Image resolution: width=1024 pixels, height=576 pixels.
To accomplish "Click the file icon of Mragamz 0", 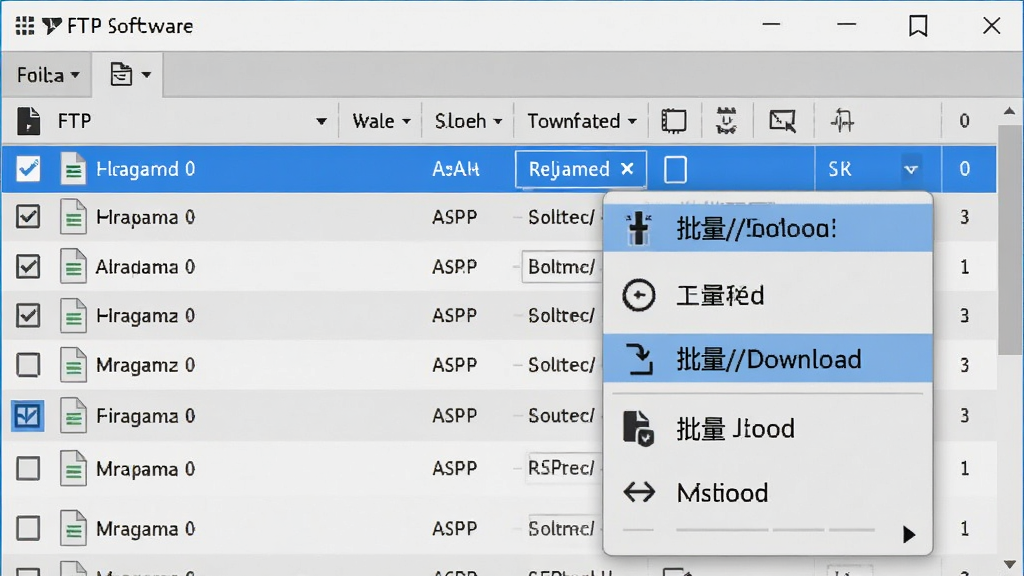I will pos(73,364).
